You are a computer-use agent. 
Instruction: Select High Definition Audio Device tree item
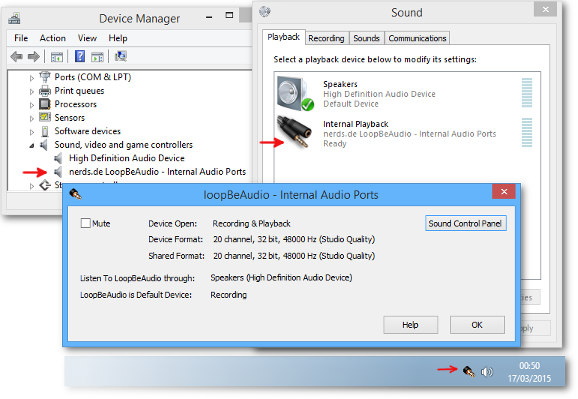point(127,158)
